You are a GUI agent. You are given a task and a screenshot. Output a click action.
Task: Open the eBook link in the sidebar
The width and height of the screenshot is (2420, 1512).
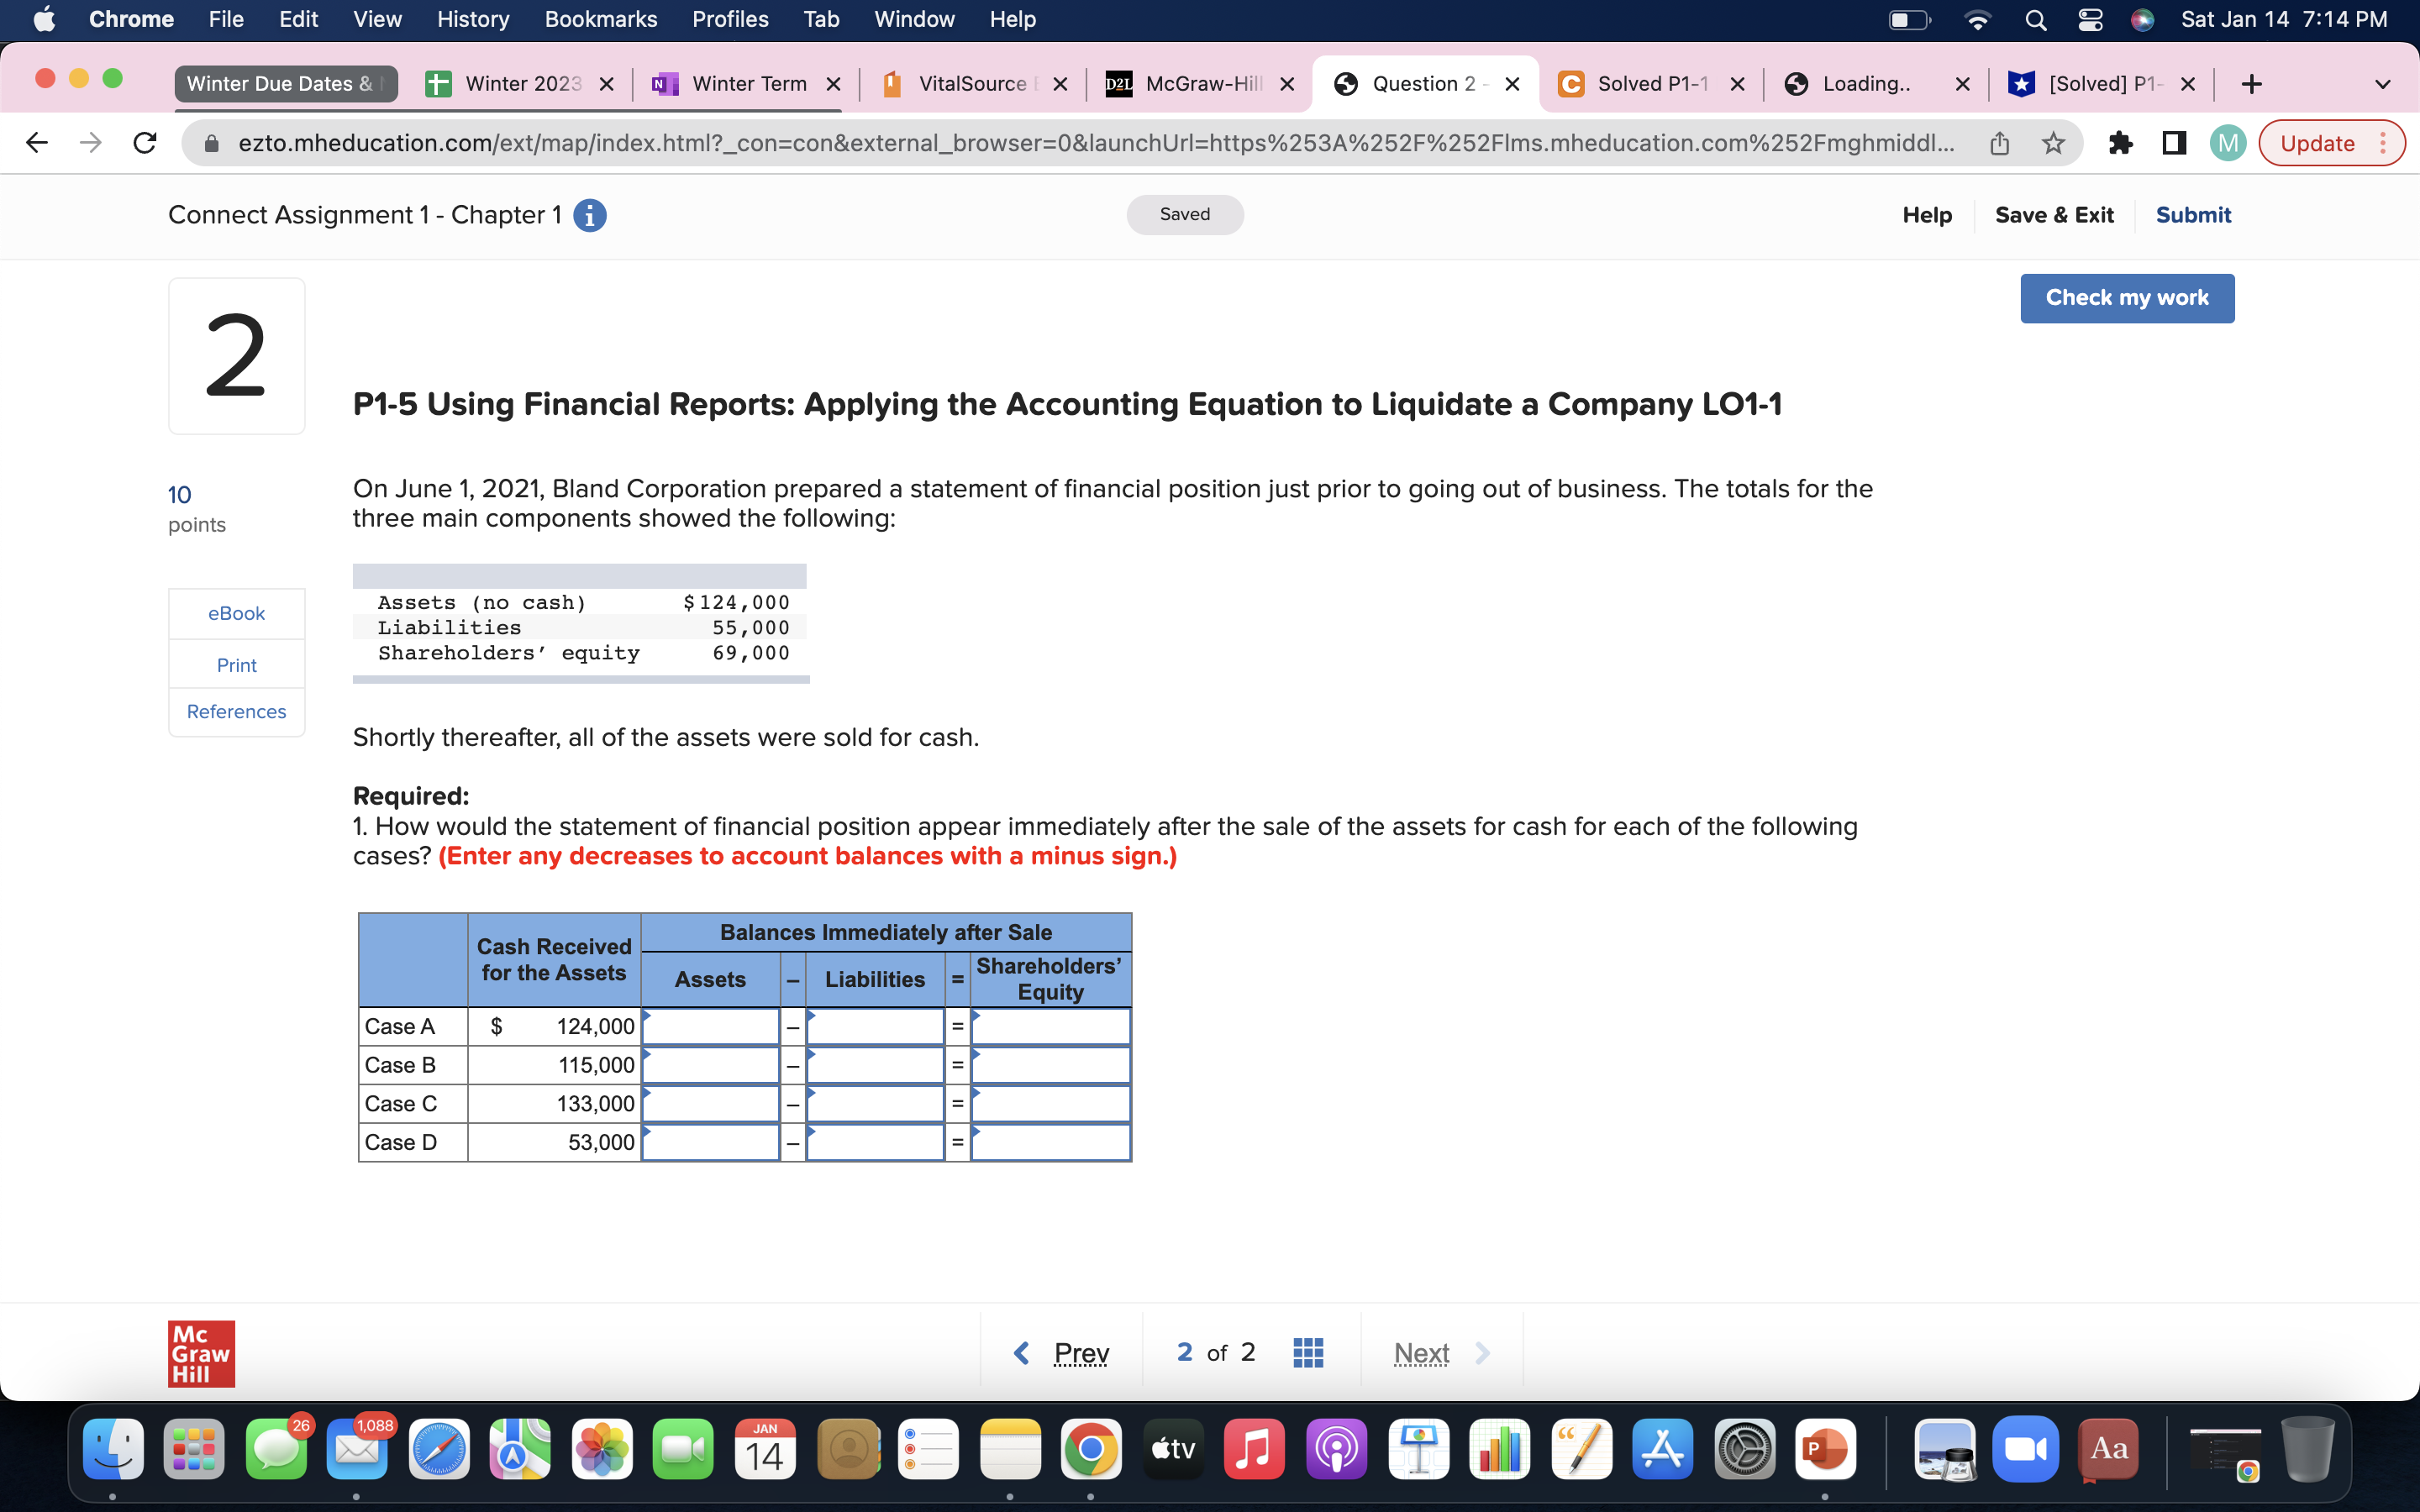tap(235, 613)
